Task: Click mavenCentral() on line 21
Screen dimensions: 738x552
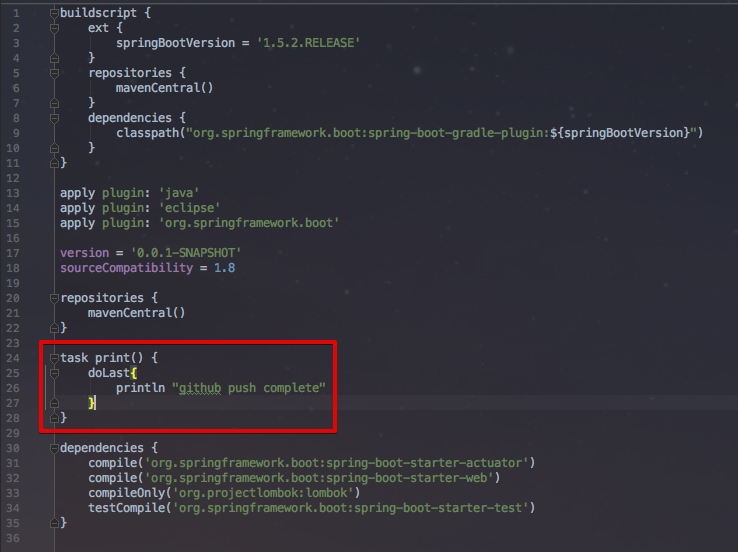Action: click(136, 313)
